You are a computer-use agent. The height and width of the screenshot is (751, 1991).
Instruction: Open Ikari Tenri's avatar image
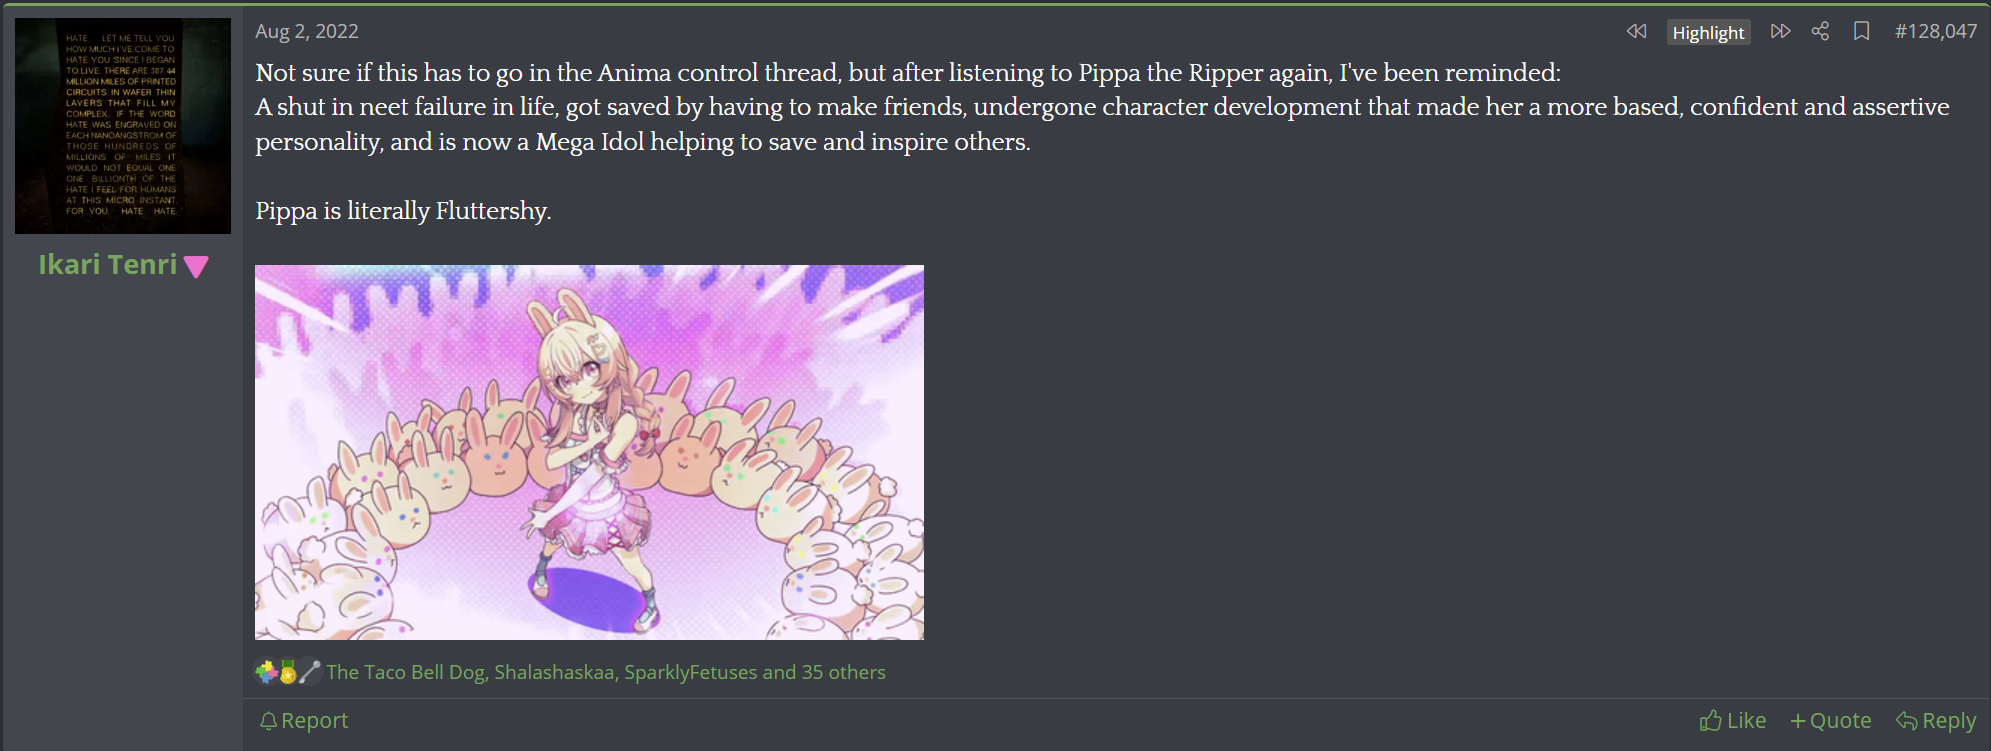click(123, 126)
